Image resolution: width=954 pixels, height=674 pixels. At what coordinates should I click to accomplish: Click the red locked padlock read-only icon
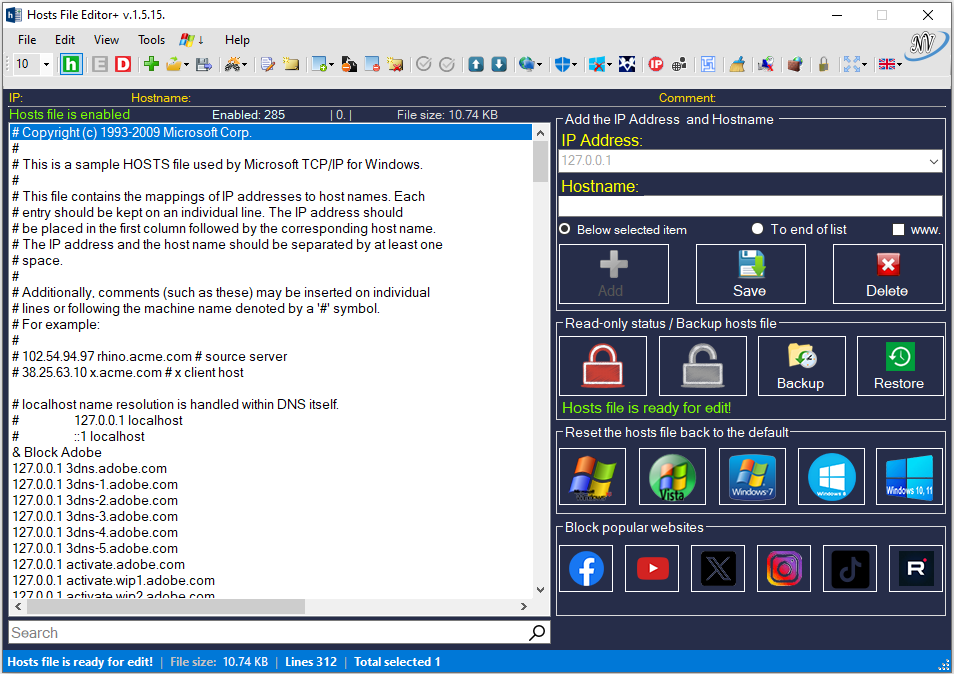point(602,366)
